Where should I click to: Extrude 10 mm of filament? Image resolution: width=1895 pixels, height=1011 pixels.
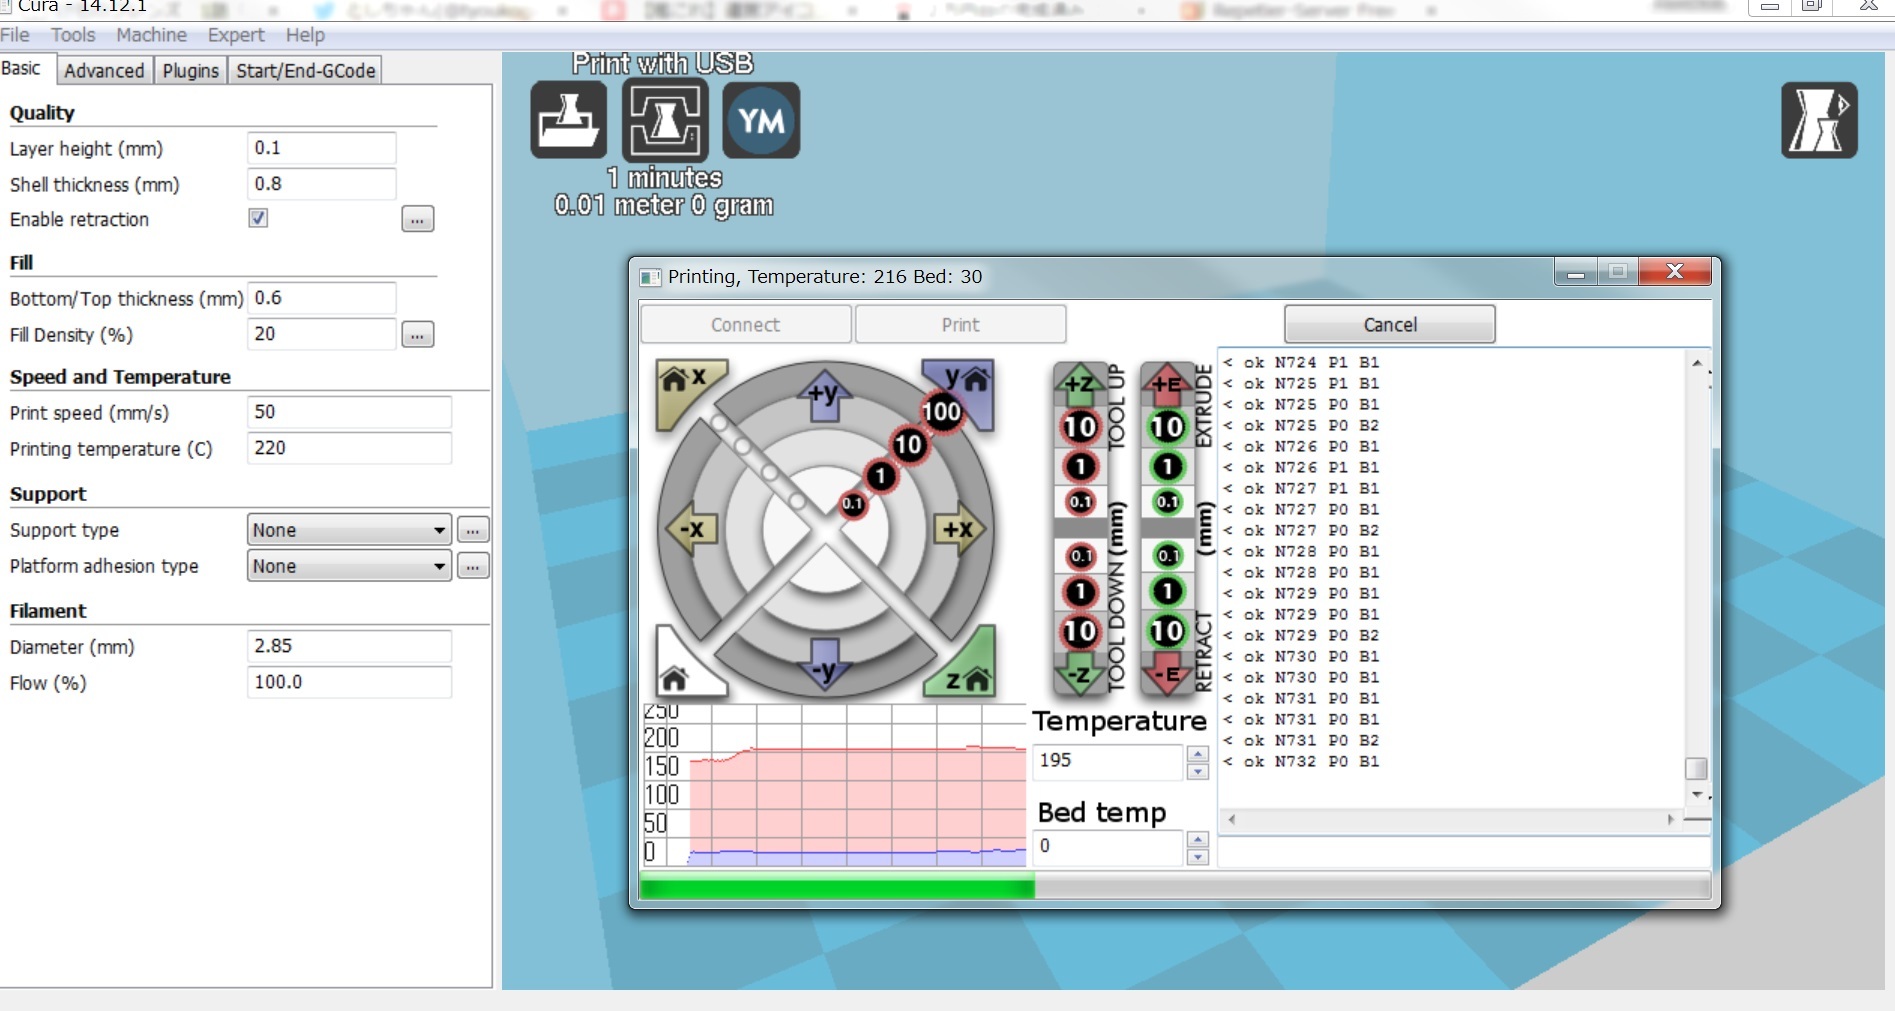pos(1167,427)
